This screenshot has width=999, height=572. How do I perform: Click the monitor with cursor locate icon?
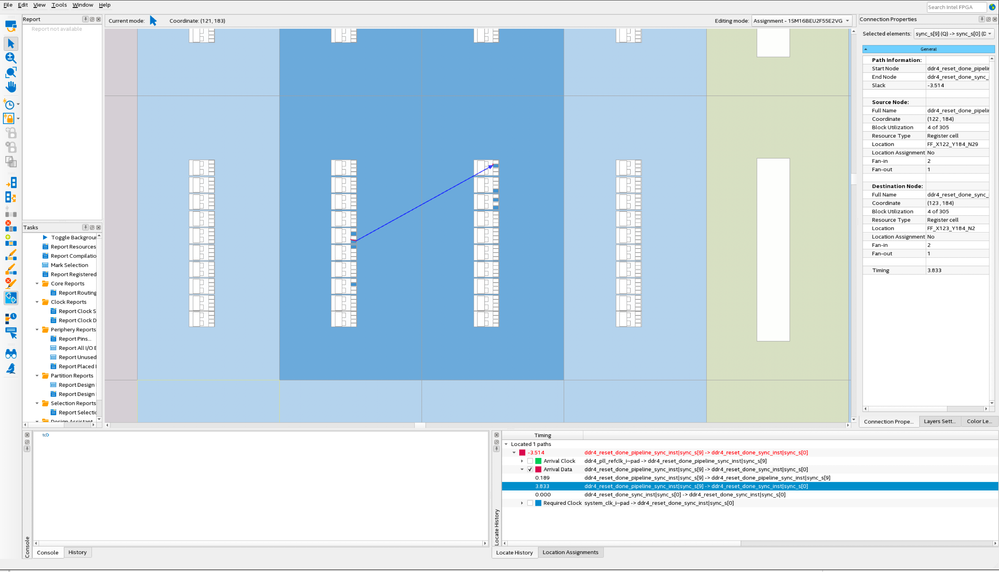(11, 332)
